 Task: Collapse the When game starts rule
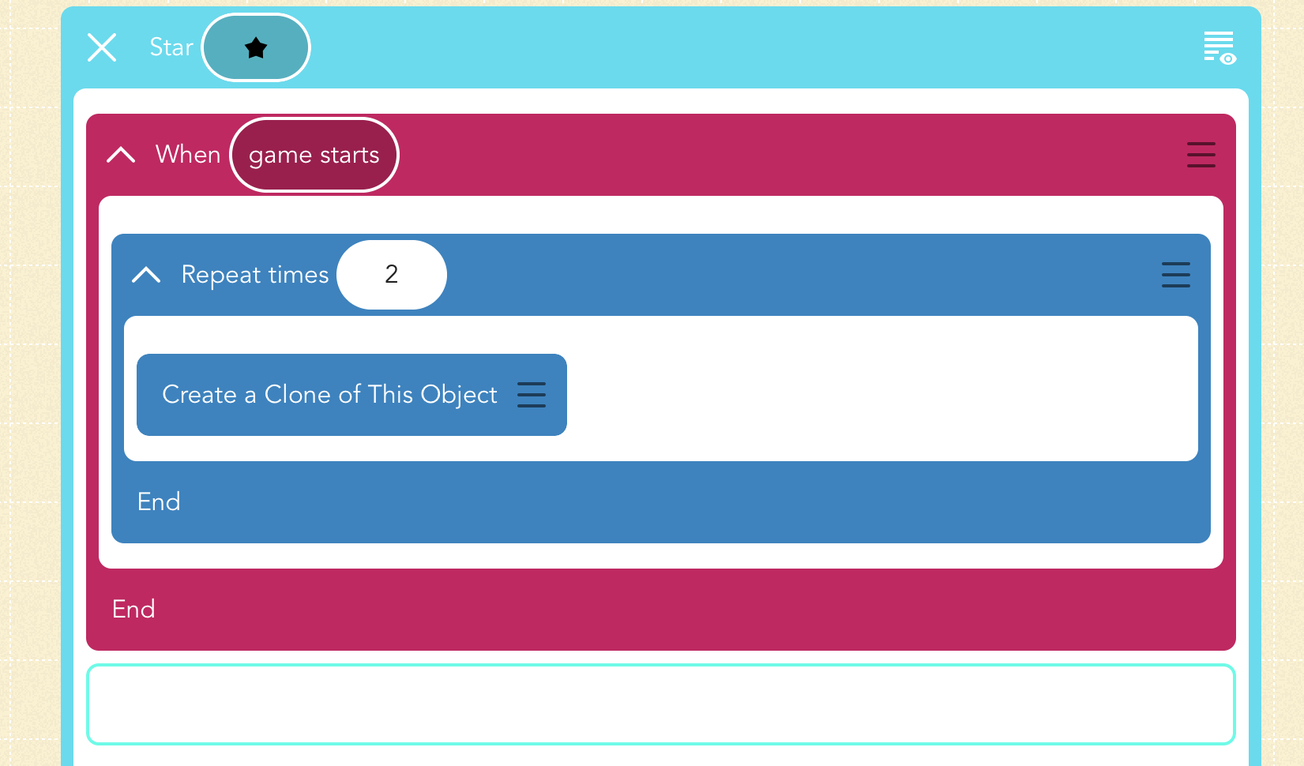[x=121, y=155]
